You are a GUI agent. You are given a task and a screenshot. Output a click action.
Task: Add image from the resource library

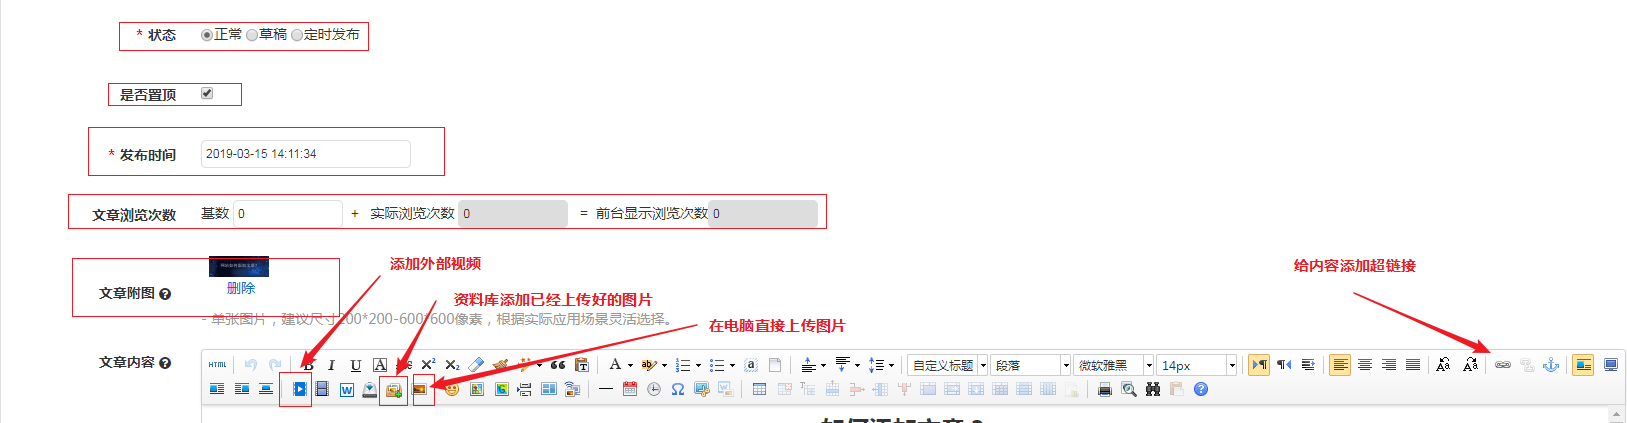coord(394,389)
